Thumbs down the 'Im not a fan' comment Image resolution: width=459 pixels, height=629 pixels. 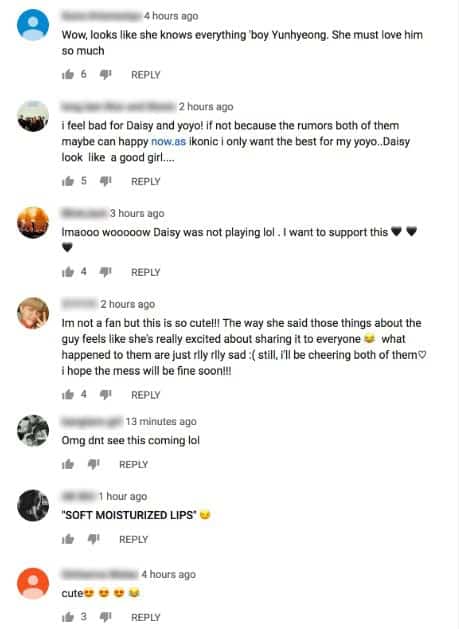(x=106, y=395)
